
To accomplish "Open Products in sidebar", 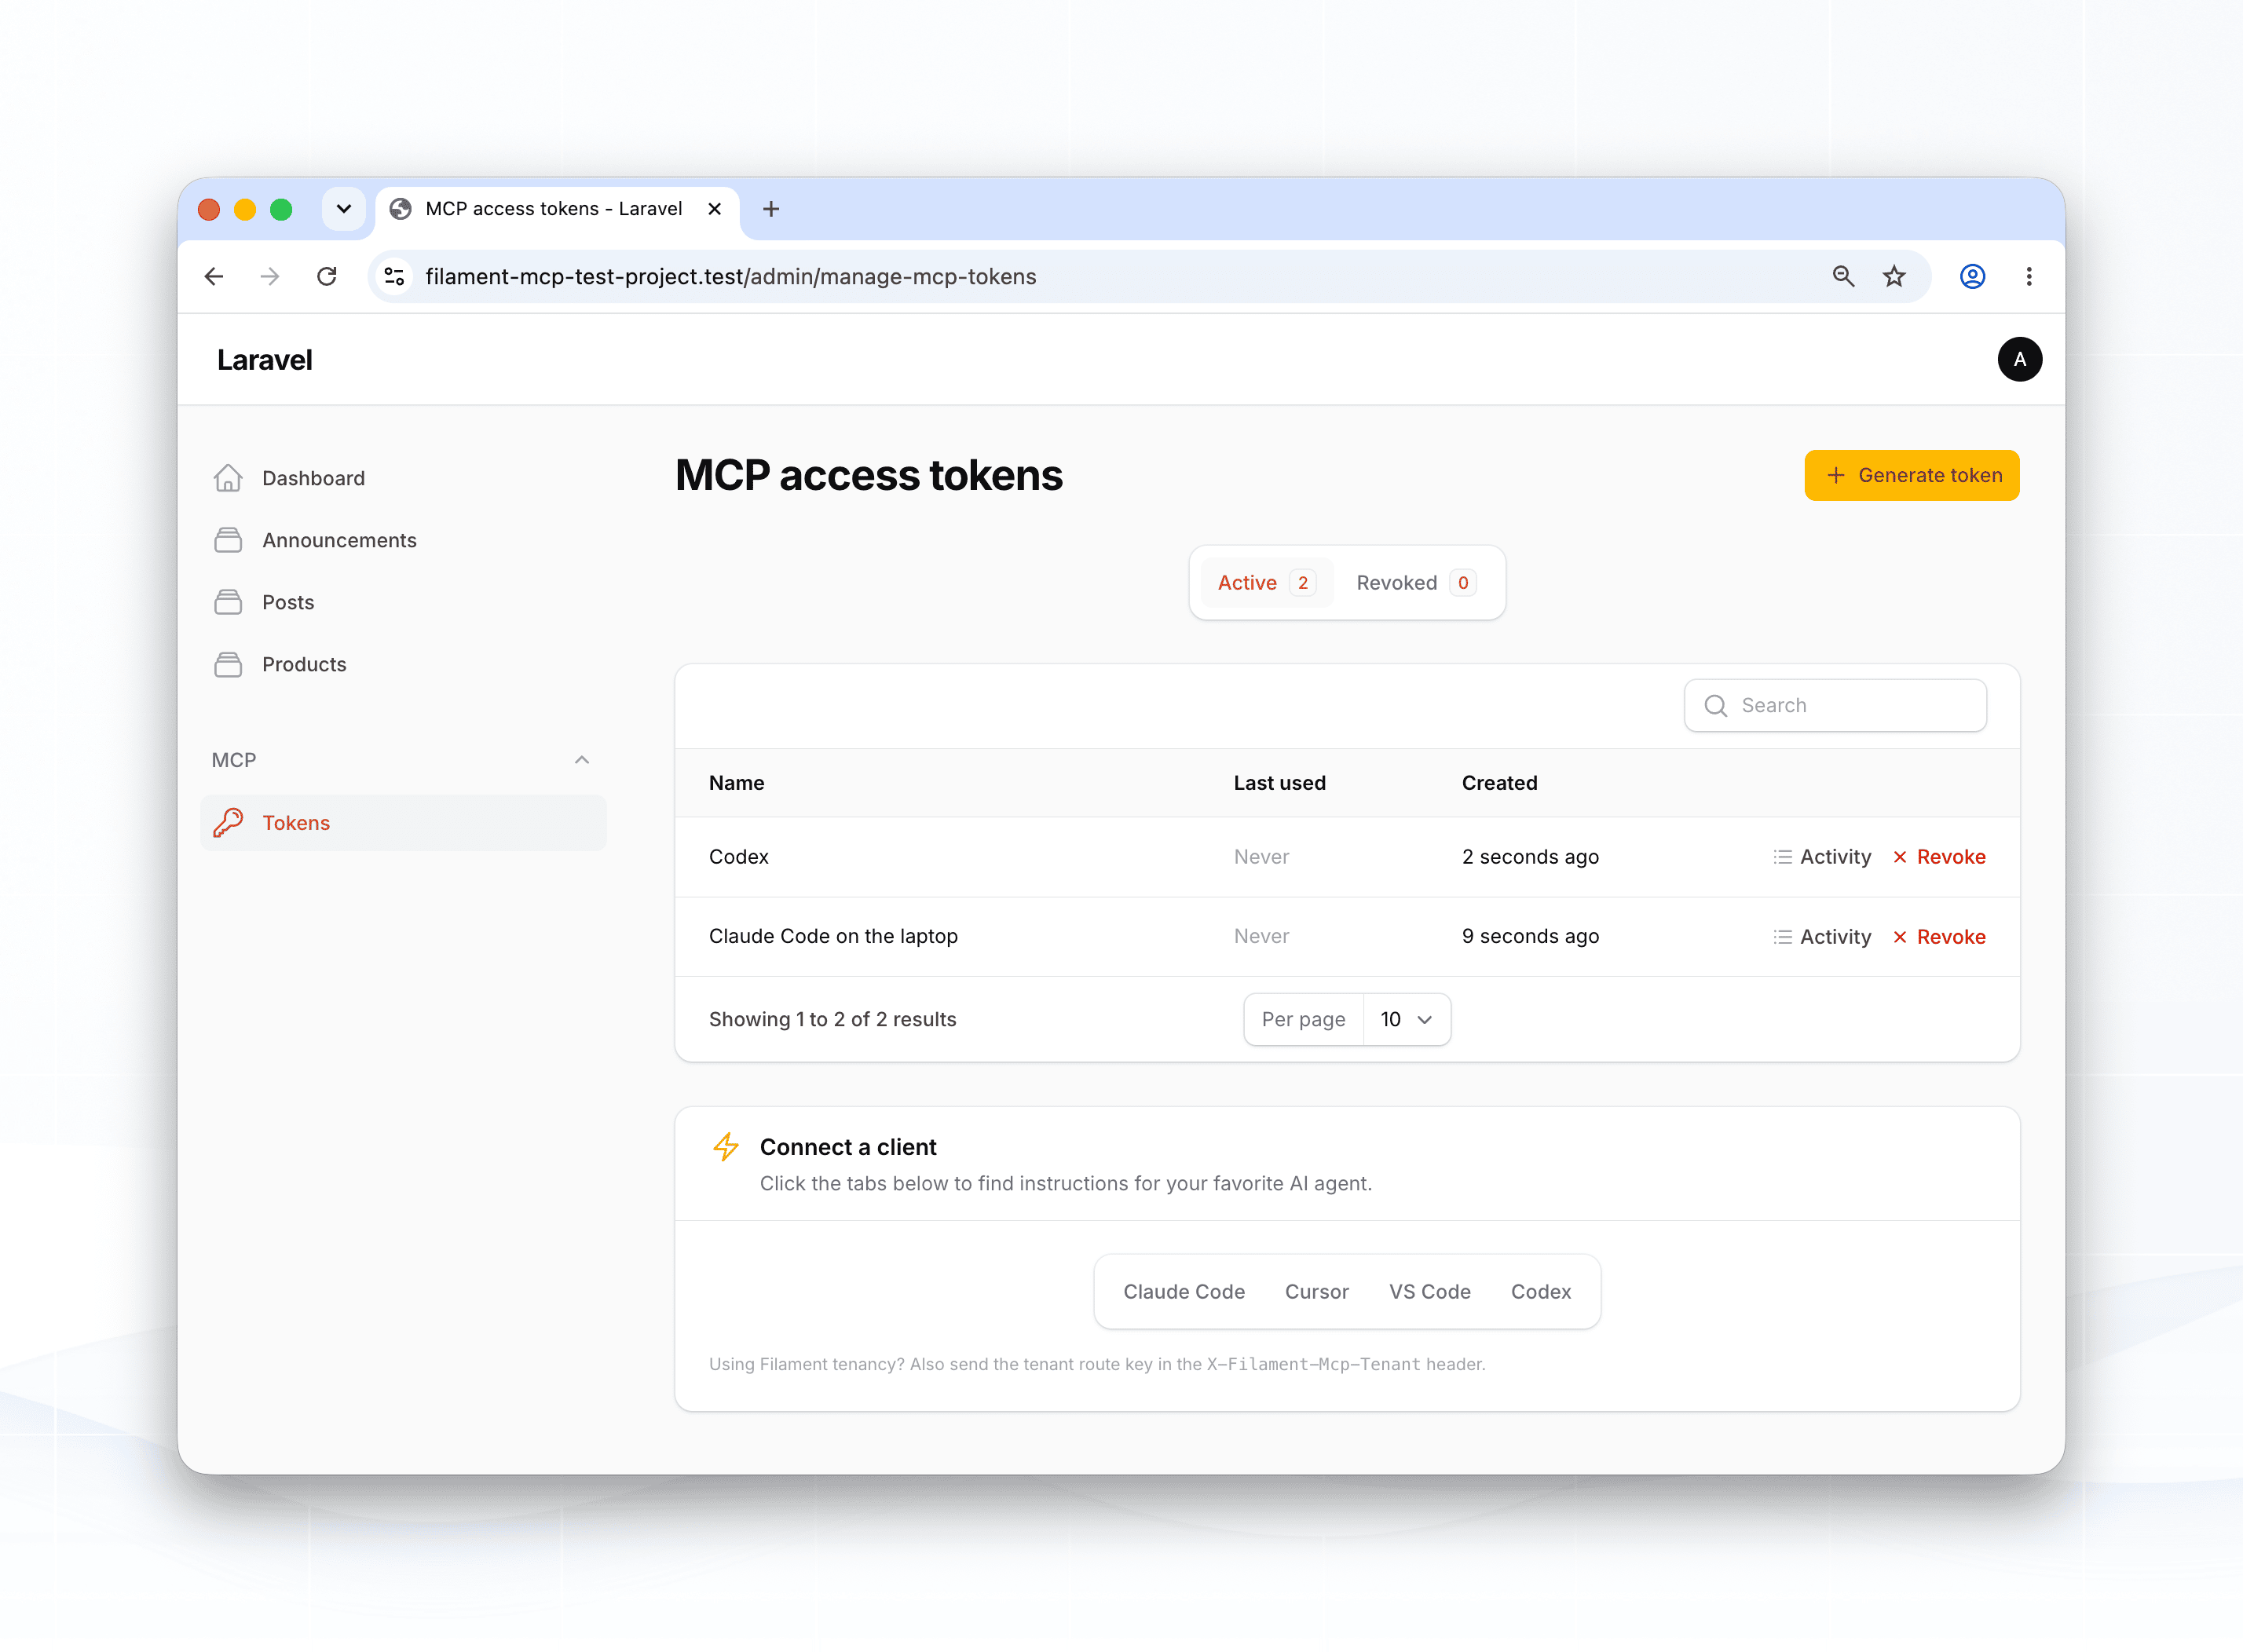I will point(403,664).
